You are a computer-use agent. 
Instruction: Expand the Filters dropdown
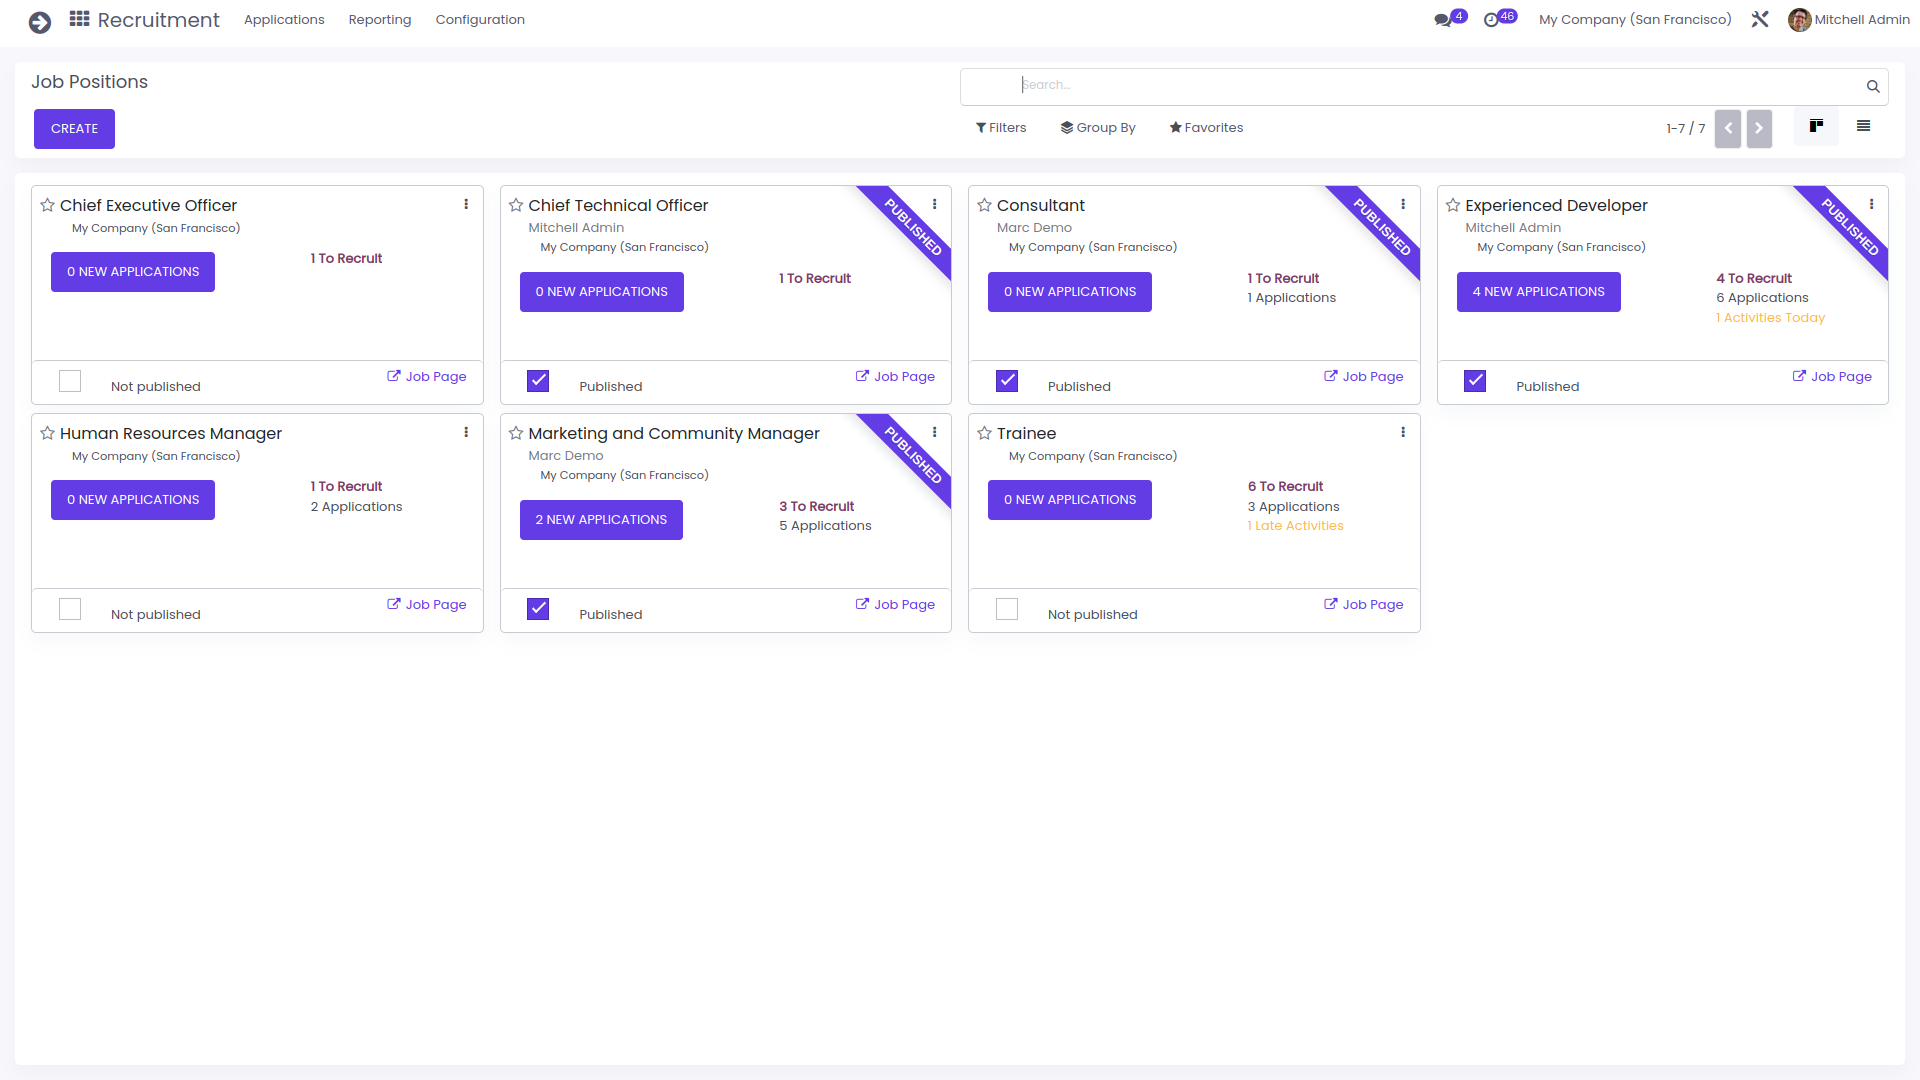pyautogui.click(x=1001, y=128)
